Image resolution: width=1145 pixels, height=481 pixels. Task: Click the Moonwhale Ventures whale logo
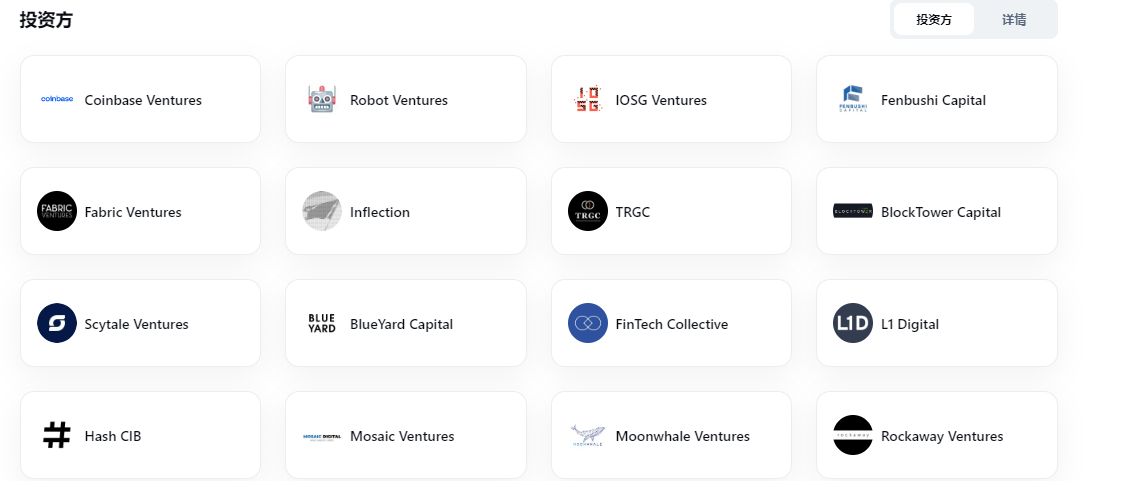[x=588, y=435]
